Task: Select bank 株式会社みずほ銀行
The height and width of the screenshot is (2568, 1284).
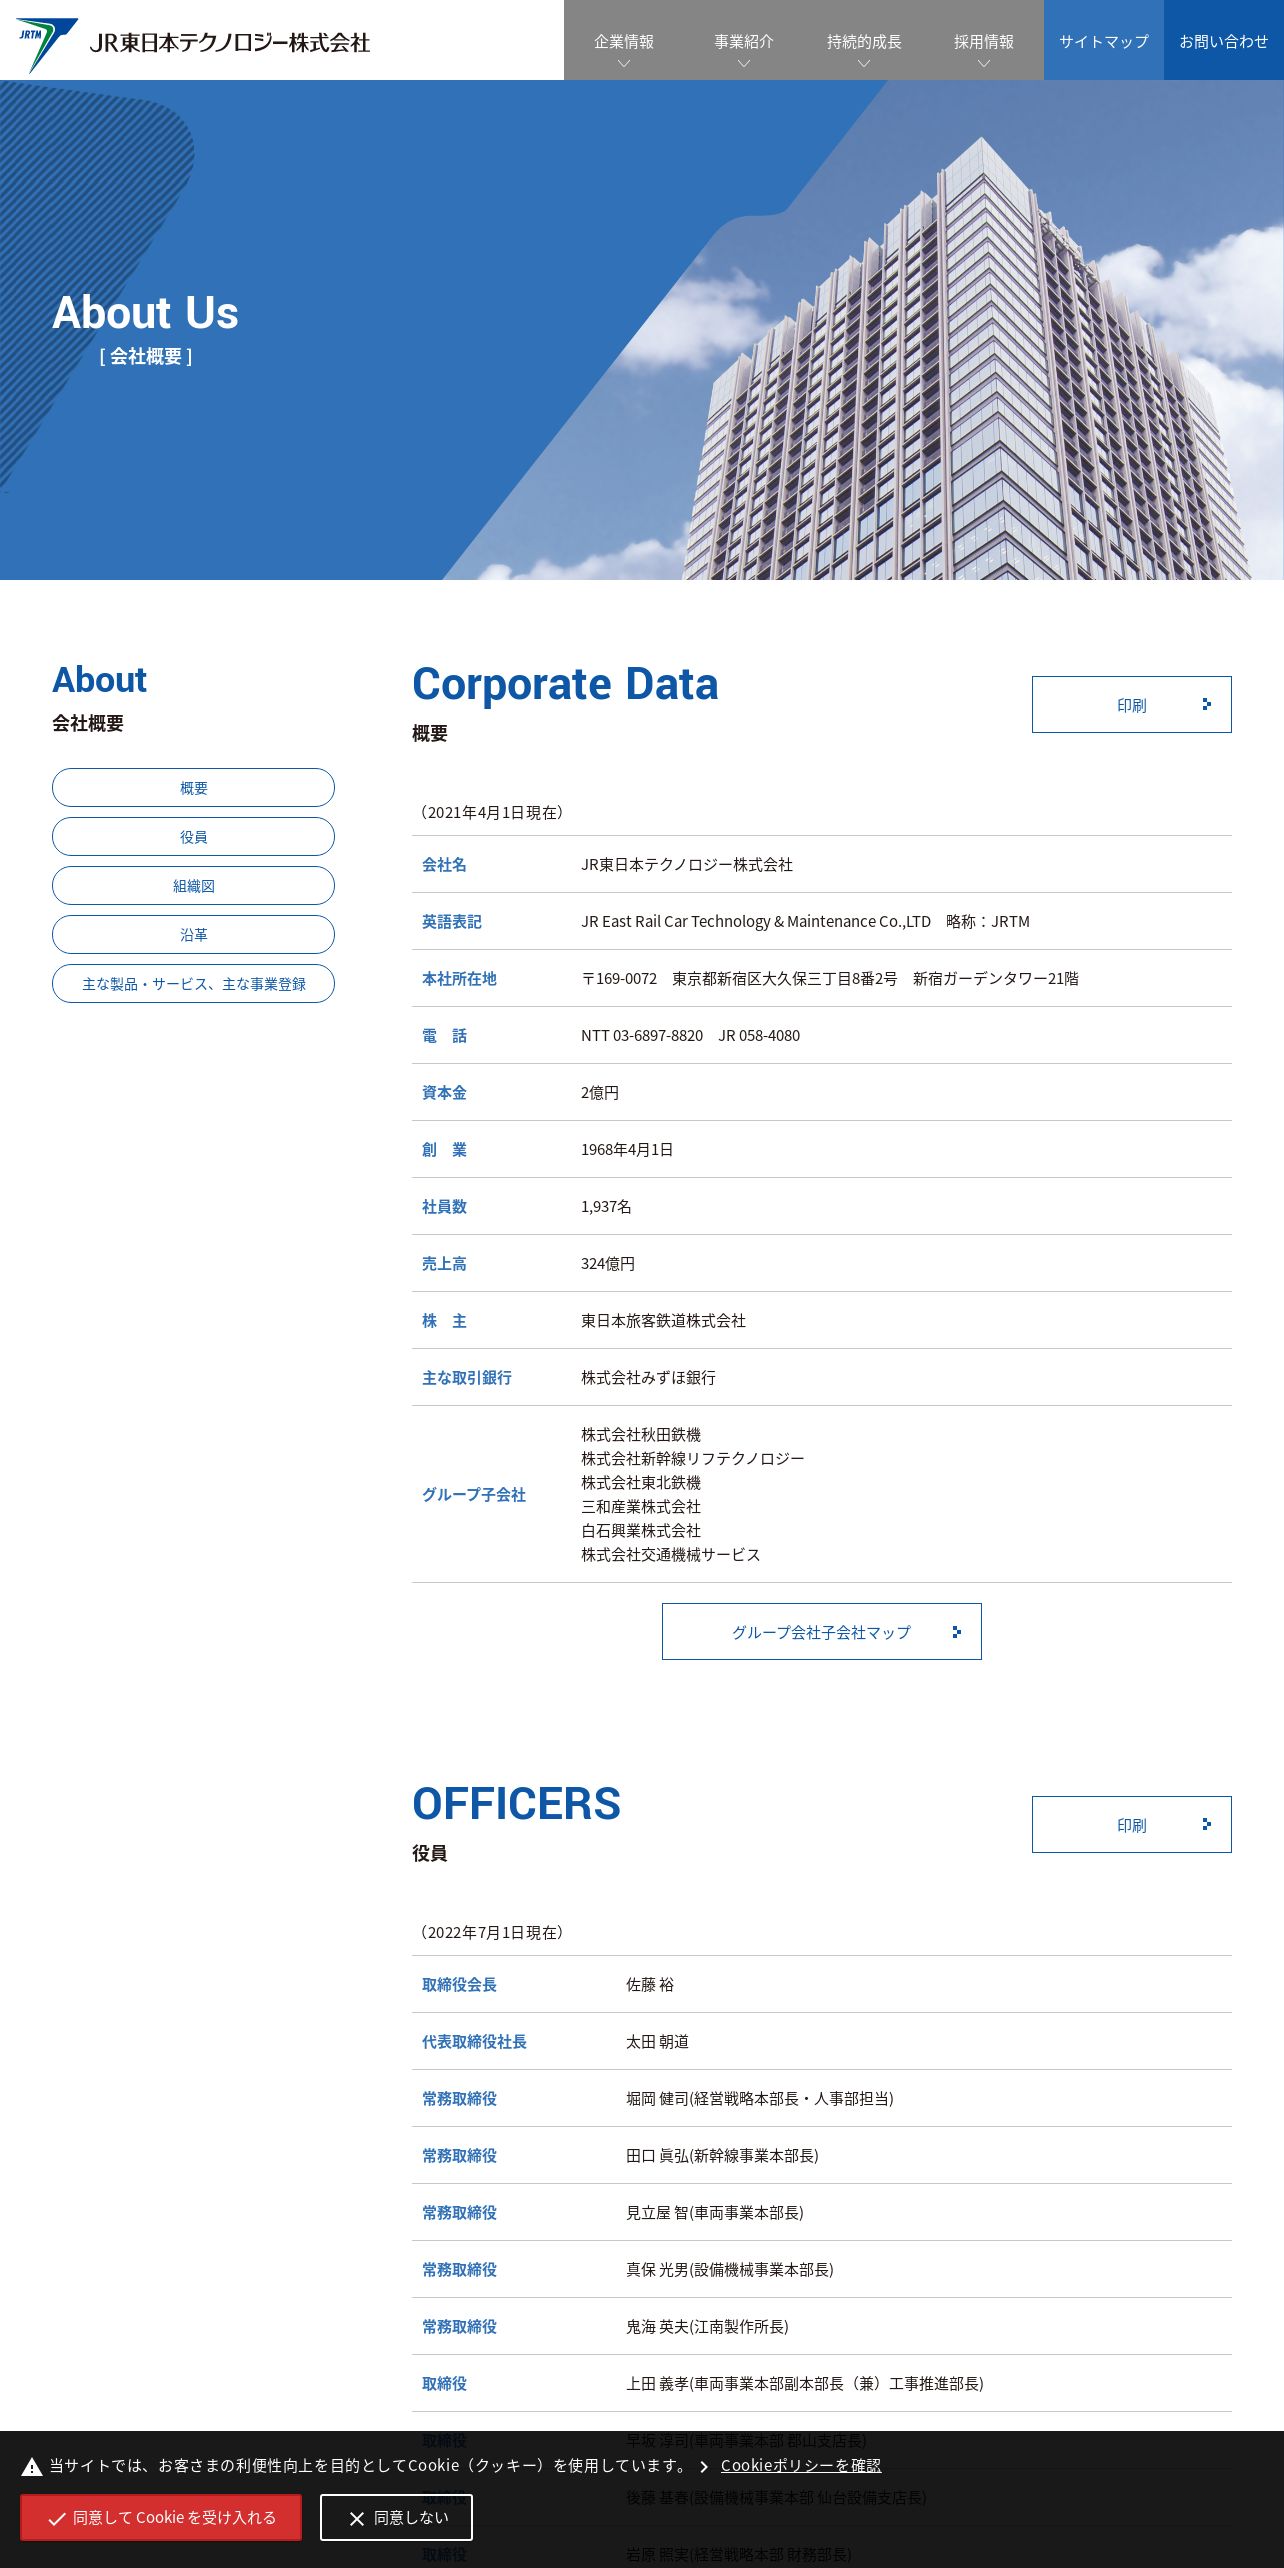Action: click(x=648, y=1378)
